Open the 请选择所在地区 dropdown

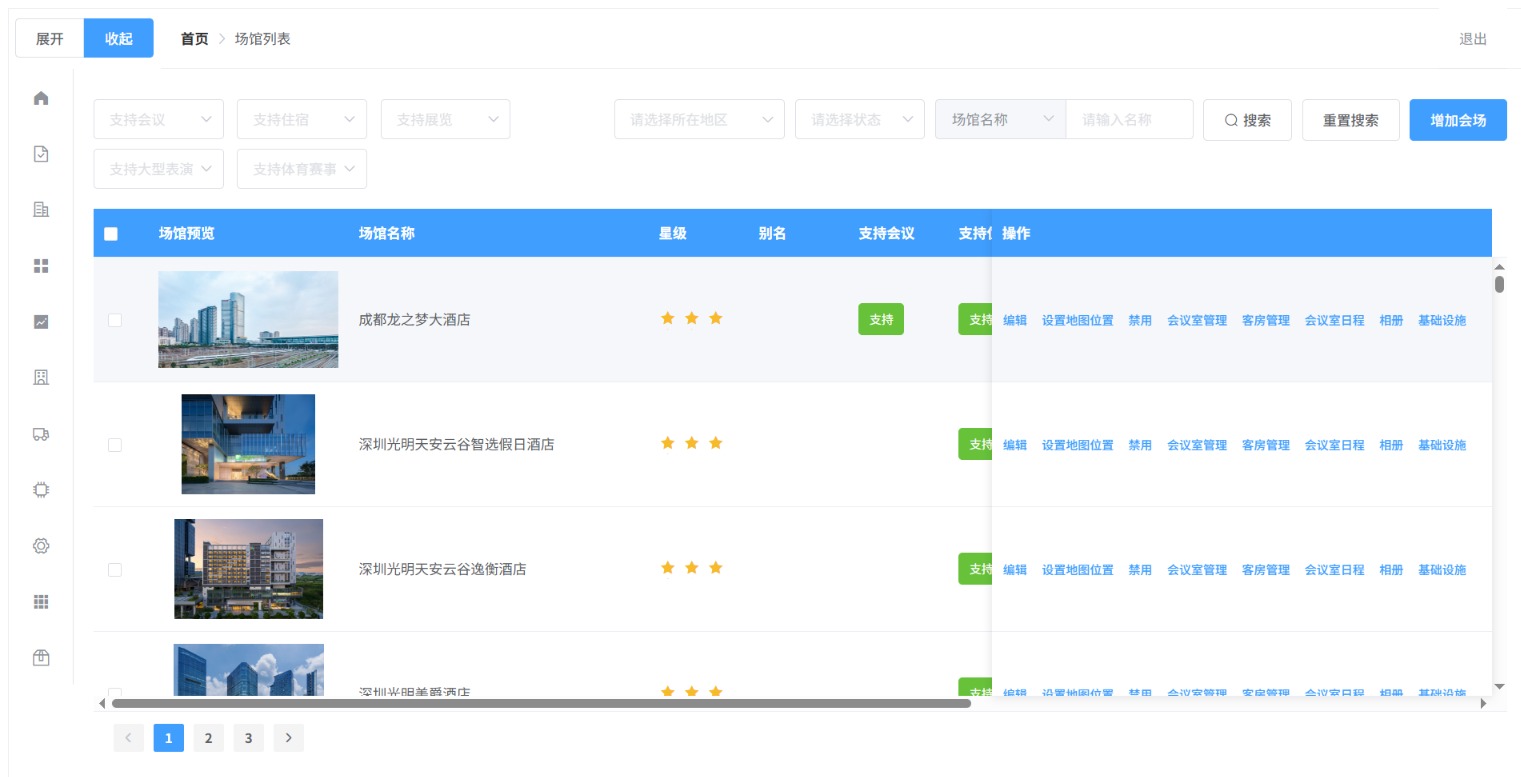pos(699,119)
